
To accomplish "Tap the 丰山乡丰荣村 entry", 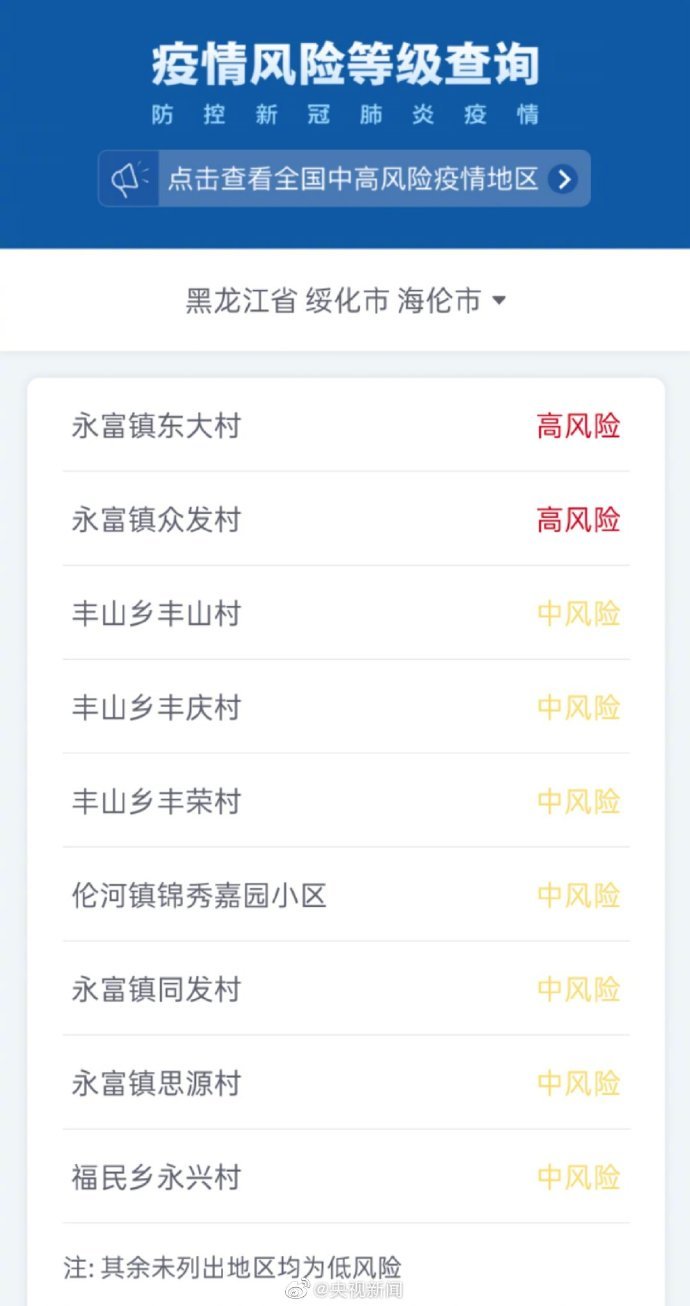I will pos(156,802).
